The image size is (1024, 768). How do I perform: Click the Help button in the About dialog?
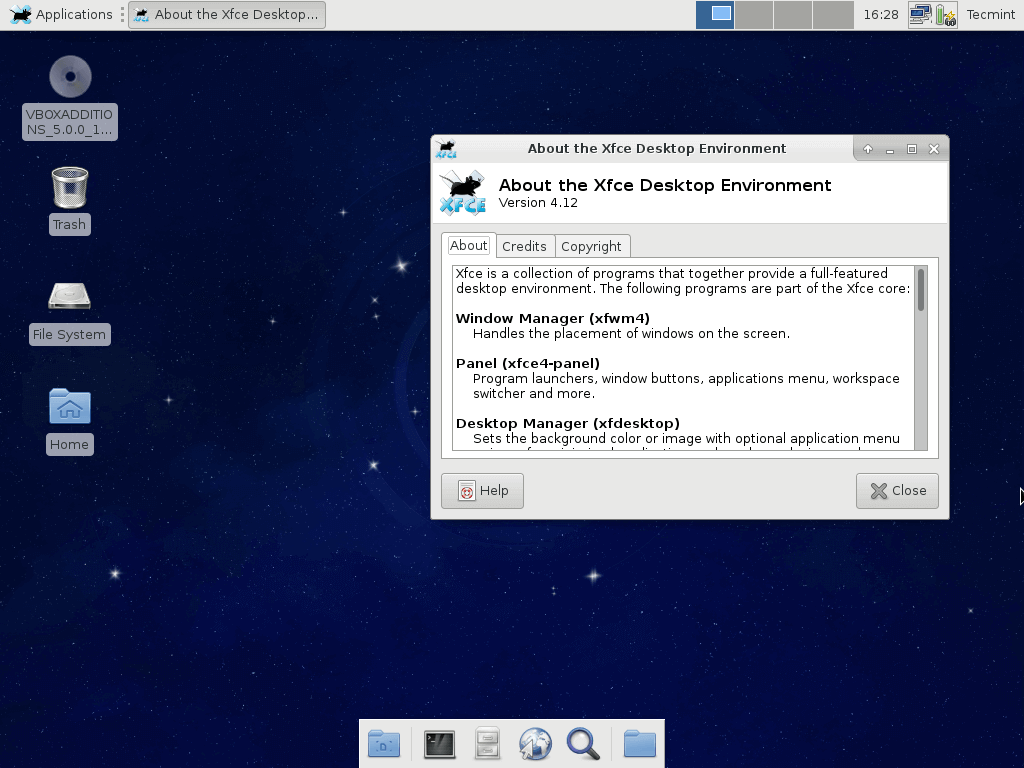point(482,491)
